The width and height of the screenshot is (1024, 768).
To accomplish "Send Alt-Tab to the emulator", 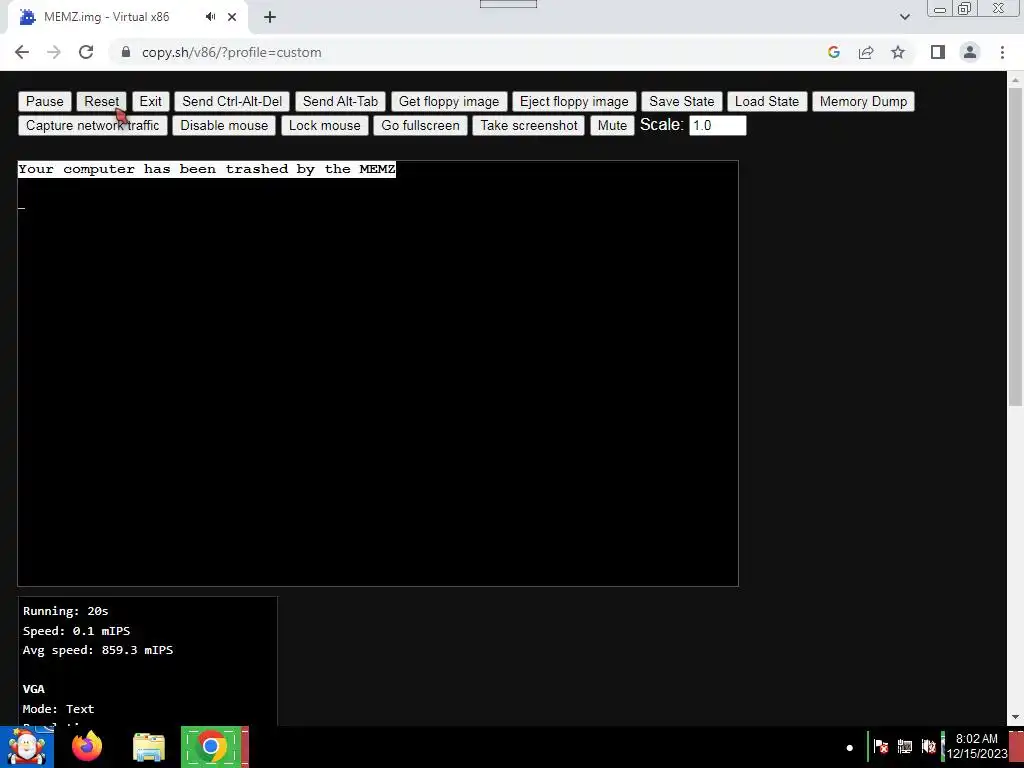I will point(340,101).
